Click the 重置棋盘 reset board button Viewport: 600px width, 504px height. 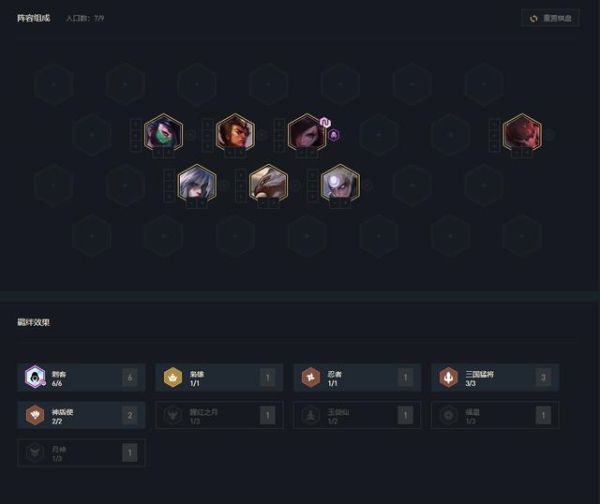(x=550, y=18)
